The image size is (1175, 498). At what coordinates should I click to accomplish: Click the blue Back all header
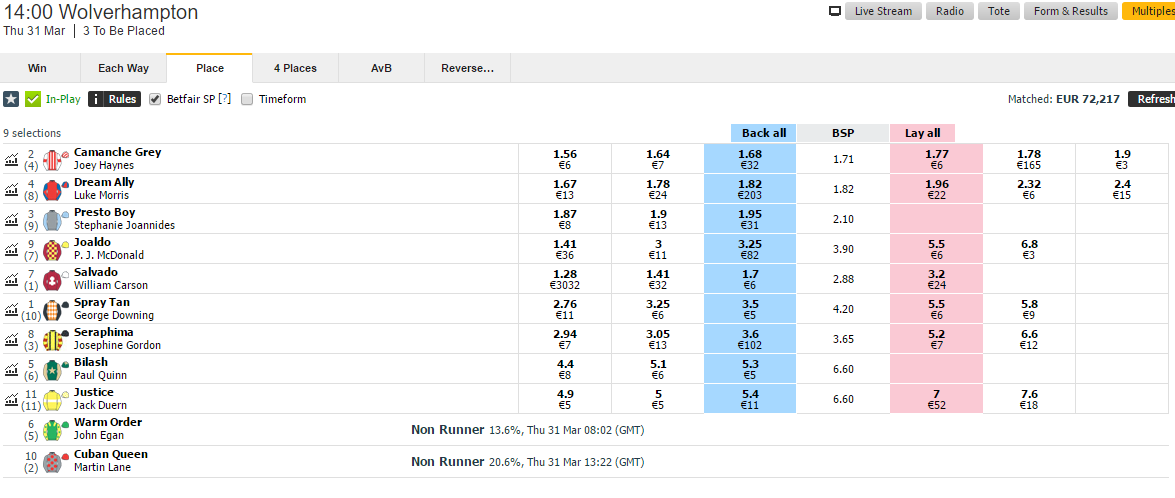pos(764,133)
